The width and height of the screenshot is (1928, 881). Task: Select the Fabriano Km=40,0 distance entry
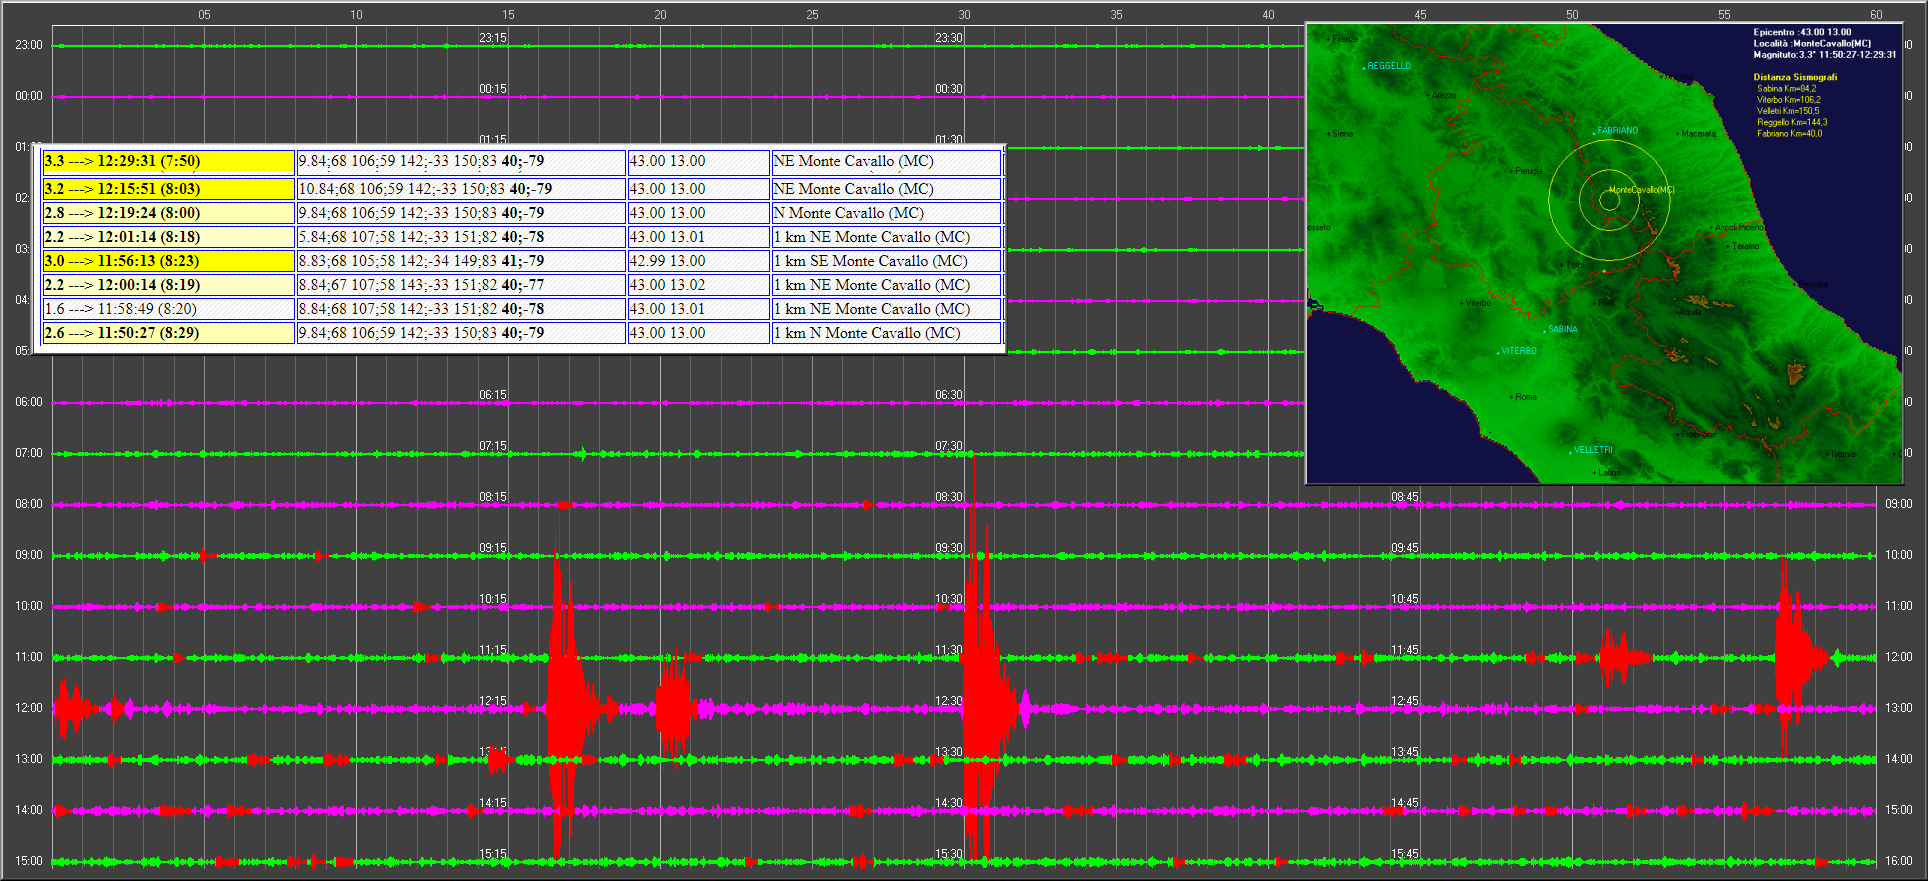(1790, 133)
